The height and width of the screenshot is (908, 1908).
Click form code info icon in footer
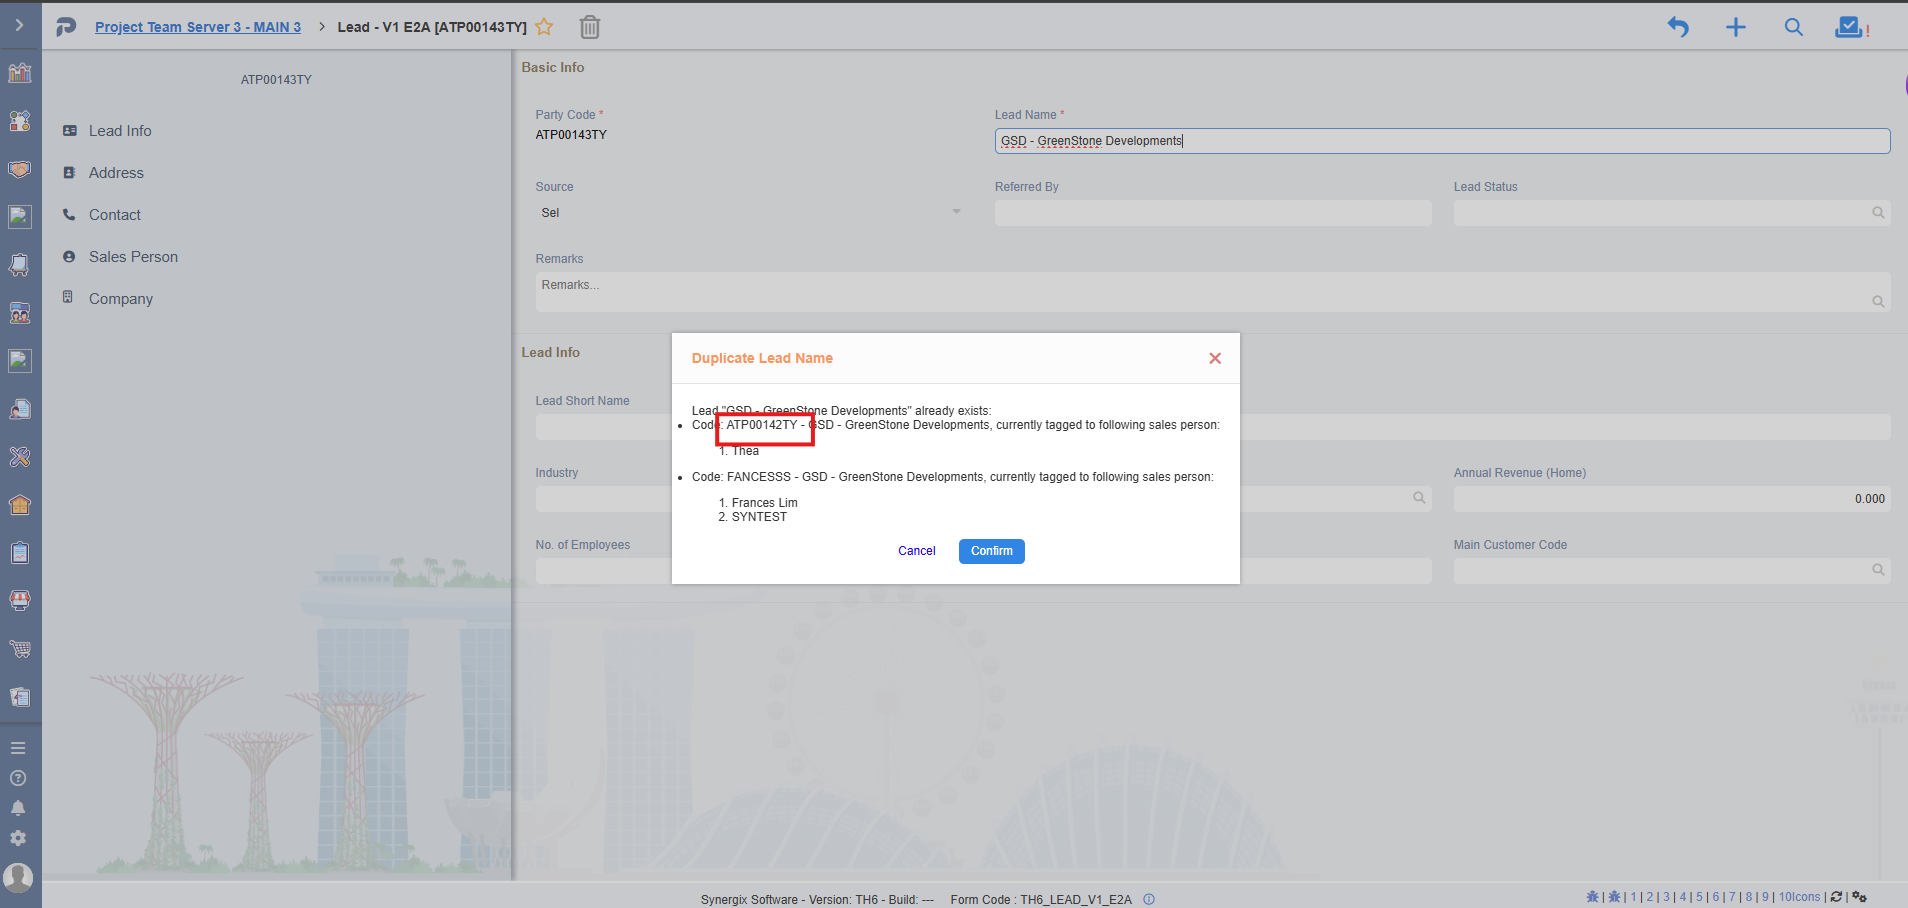pos(1149,899)
